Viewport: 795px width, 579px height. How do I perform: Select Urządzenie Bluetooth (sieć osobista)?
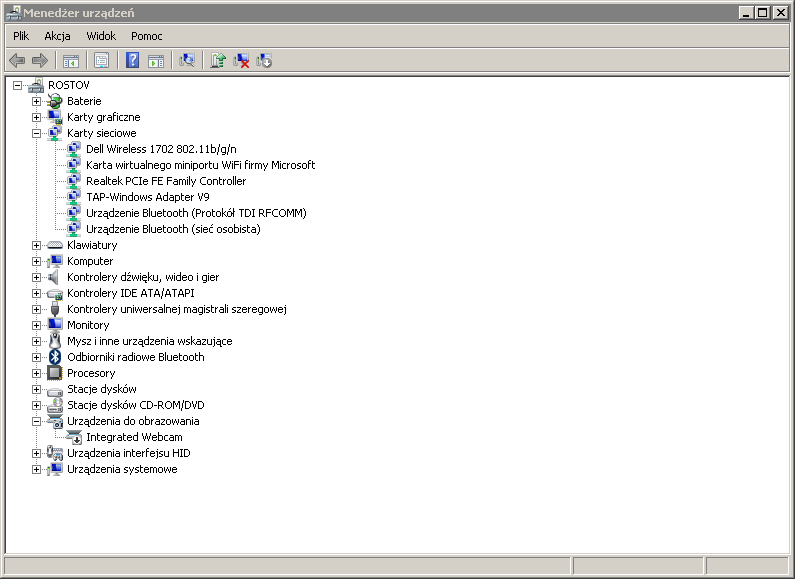click(x=173, y=229)
